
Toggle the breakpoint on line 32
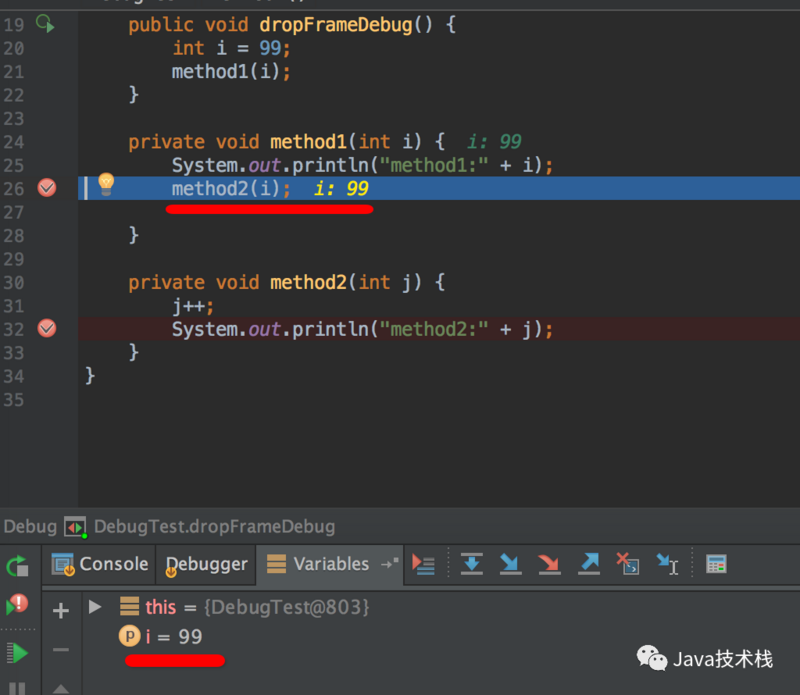[46, 328]
